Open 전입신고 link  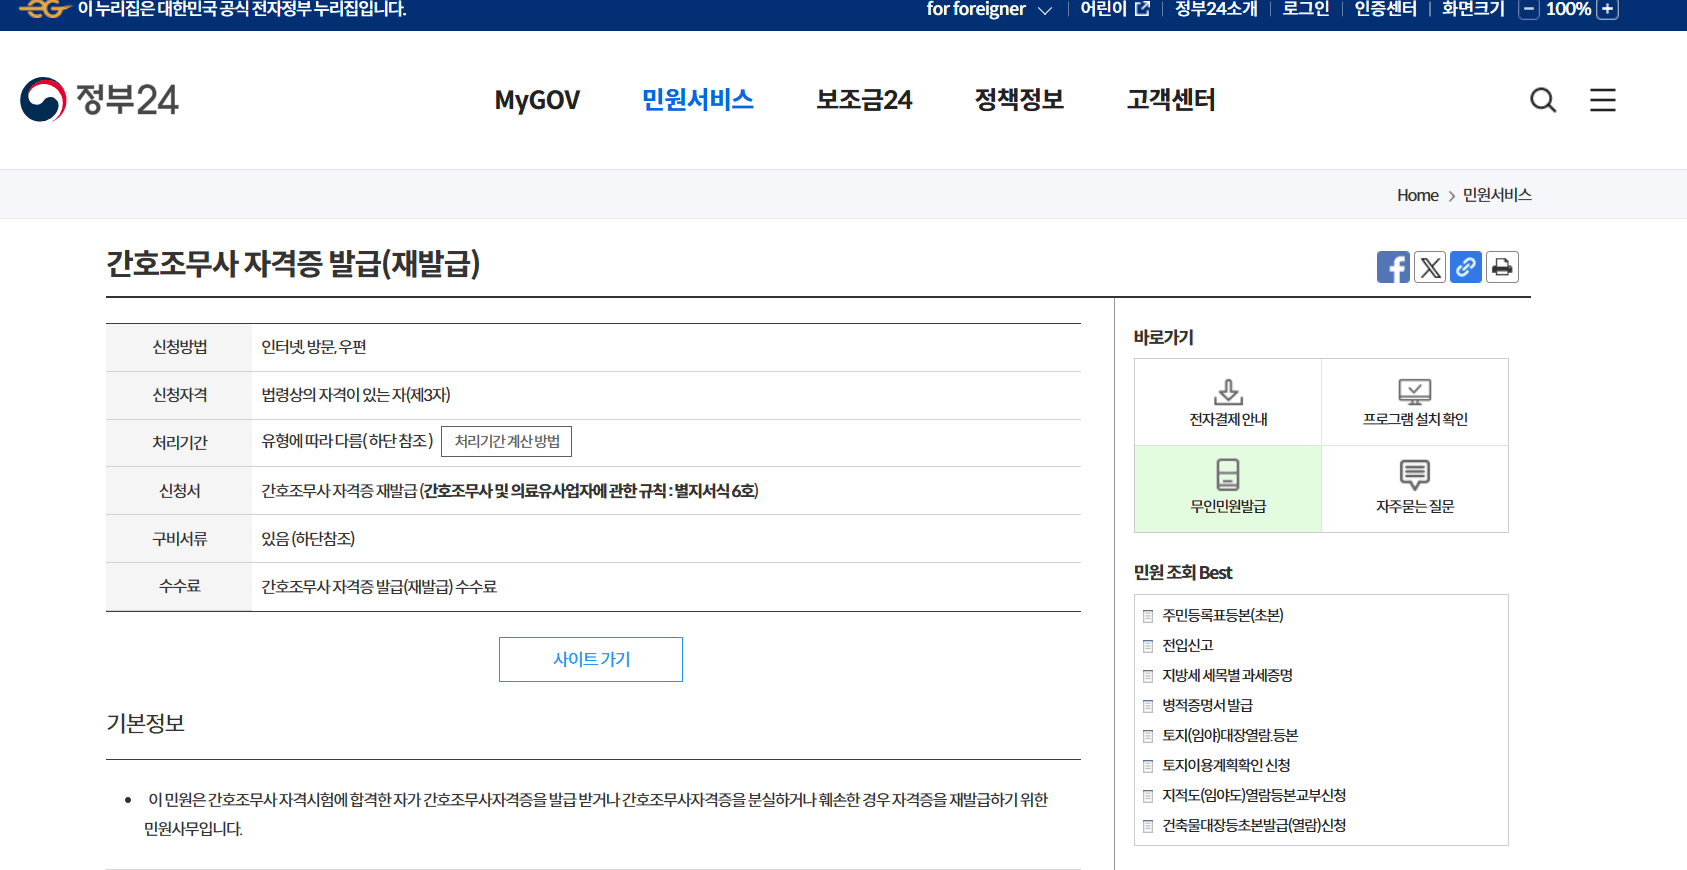pos(1187,645)
